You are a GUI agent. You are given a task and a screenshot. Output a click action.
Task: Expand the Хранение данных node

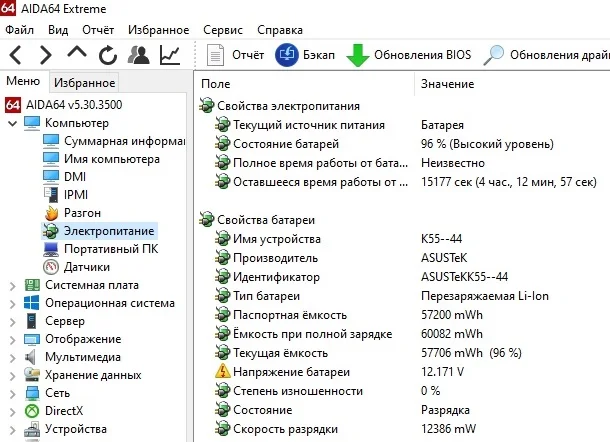point(12,375)
